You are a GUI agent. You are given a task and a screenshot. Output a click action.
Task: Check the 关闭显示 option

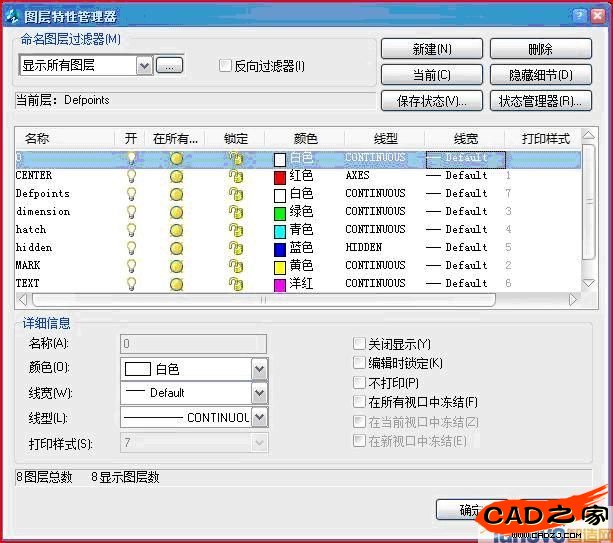[360, 344]
